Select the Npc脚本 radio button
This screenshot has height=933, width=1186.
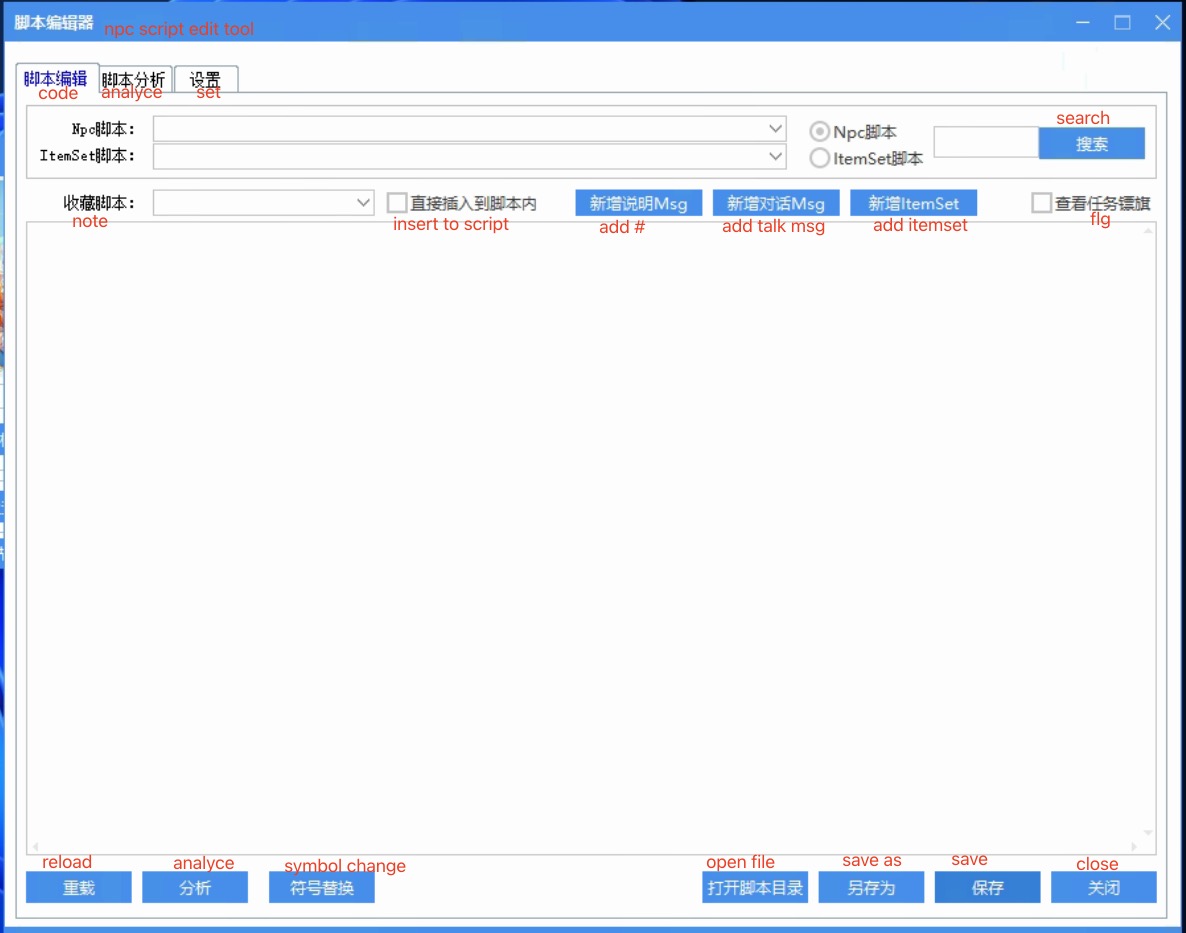tap(819, 132)
